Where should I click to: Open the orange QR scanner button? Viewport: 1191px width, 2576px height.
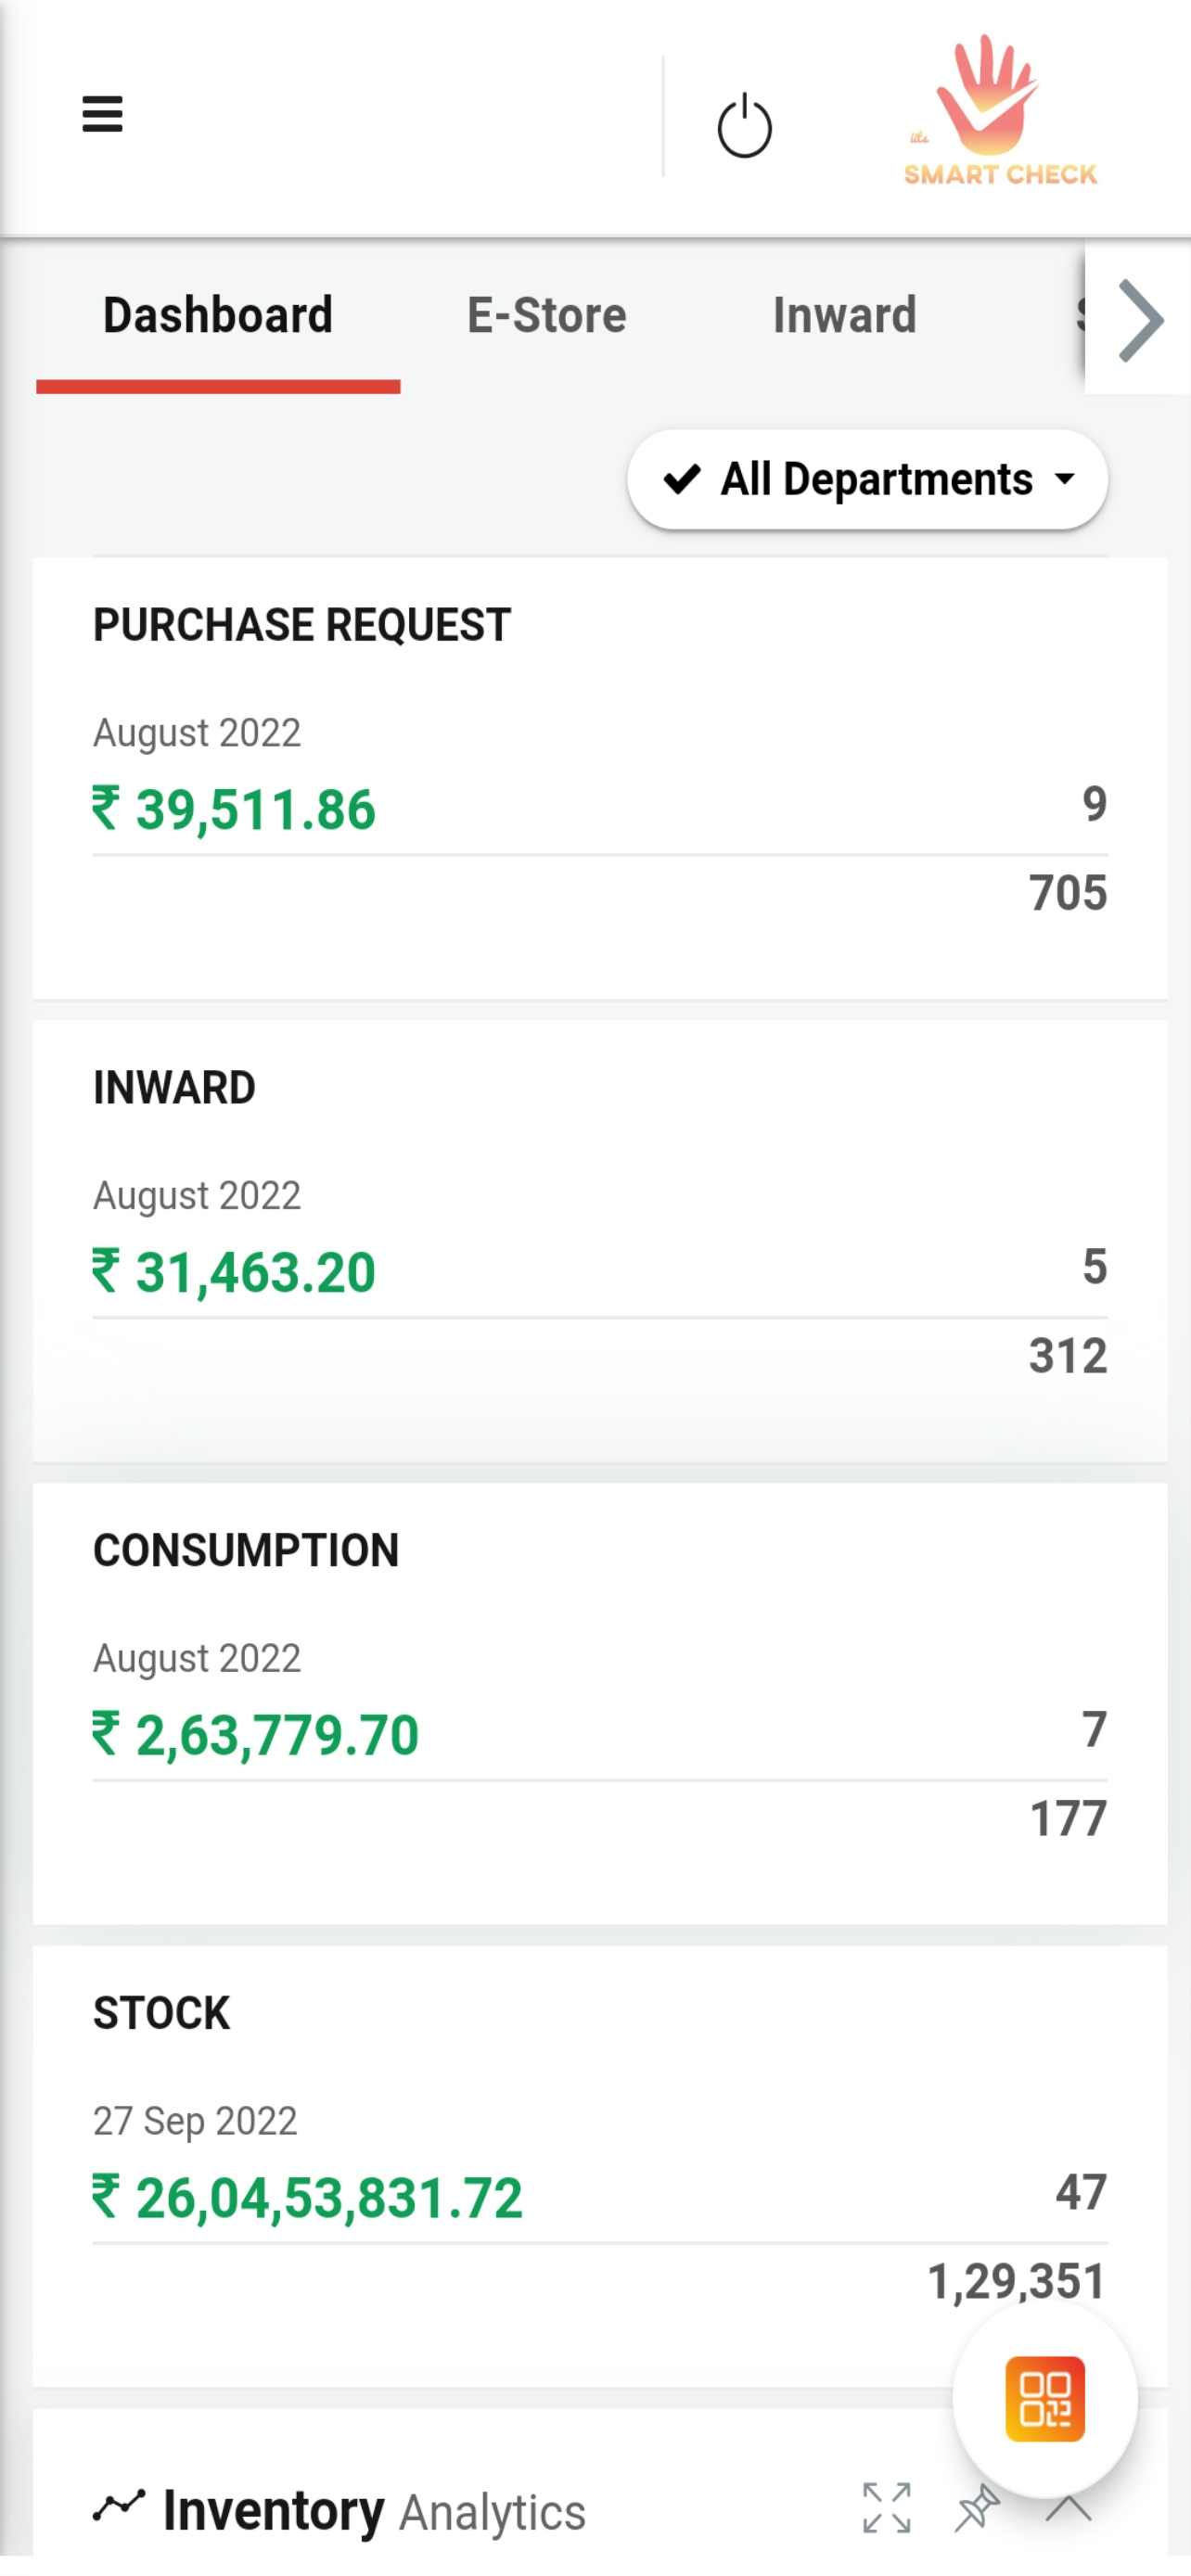(1045, 2398)
